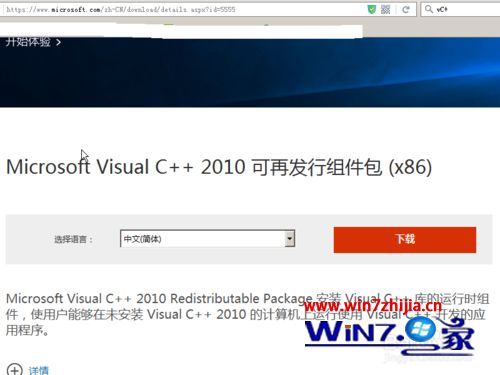Screen dimensions: 500x375
Task: Focus the microsoft.com URL address bar
Action: (185, 9)
